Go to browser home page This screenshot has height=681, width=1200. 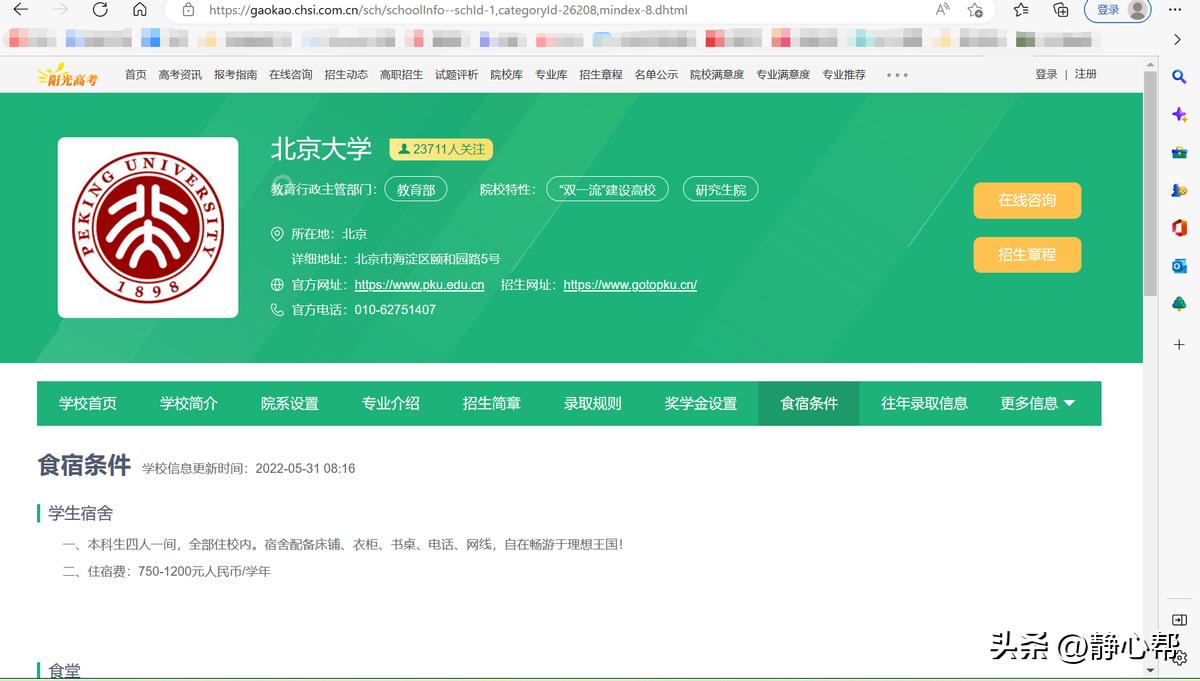tap(141, 11)
